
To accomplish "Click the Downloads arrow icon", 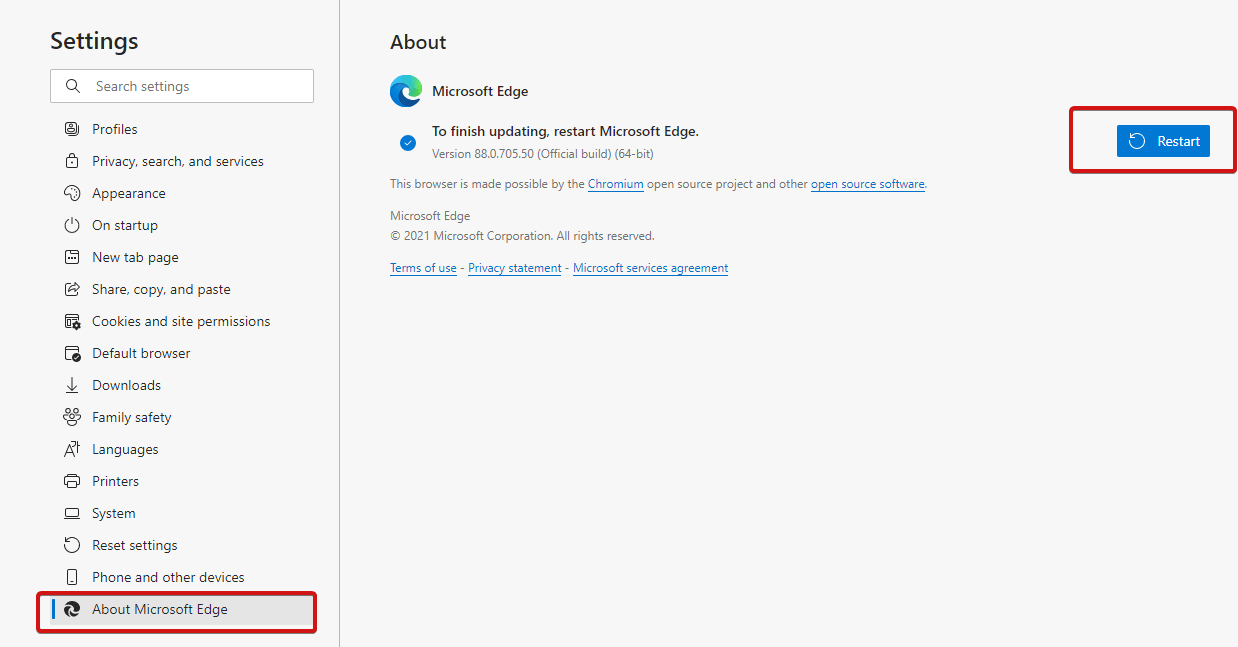I will pos(71,384).
